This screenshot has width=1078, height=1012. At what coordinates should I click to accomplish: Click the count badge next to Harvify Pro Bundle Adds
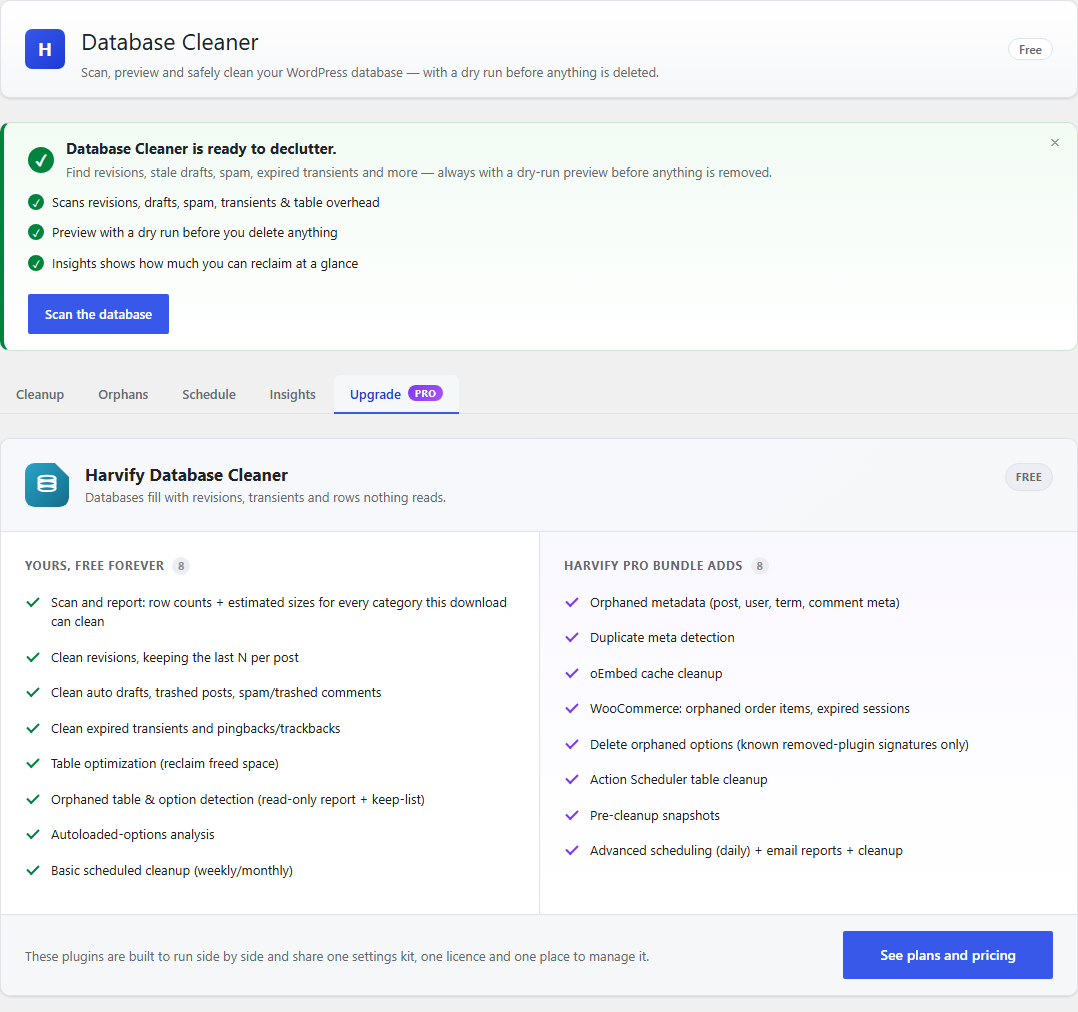pos(759,566)
